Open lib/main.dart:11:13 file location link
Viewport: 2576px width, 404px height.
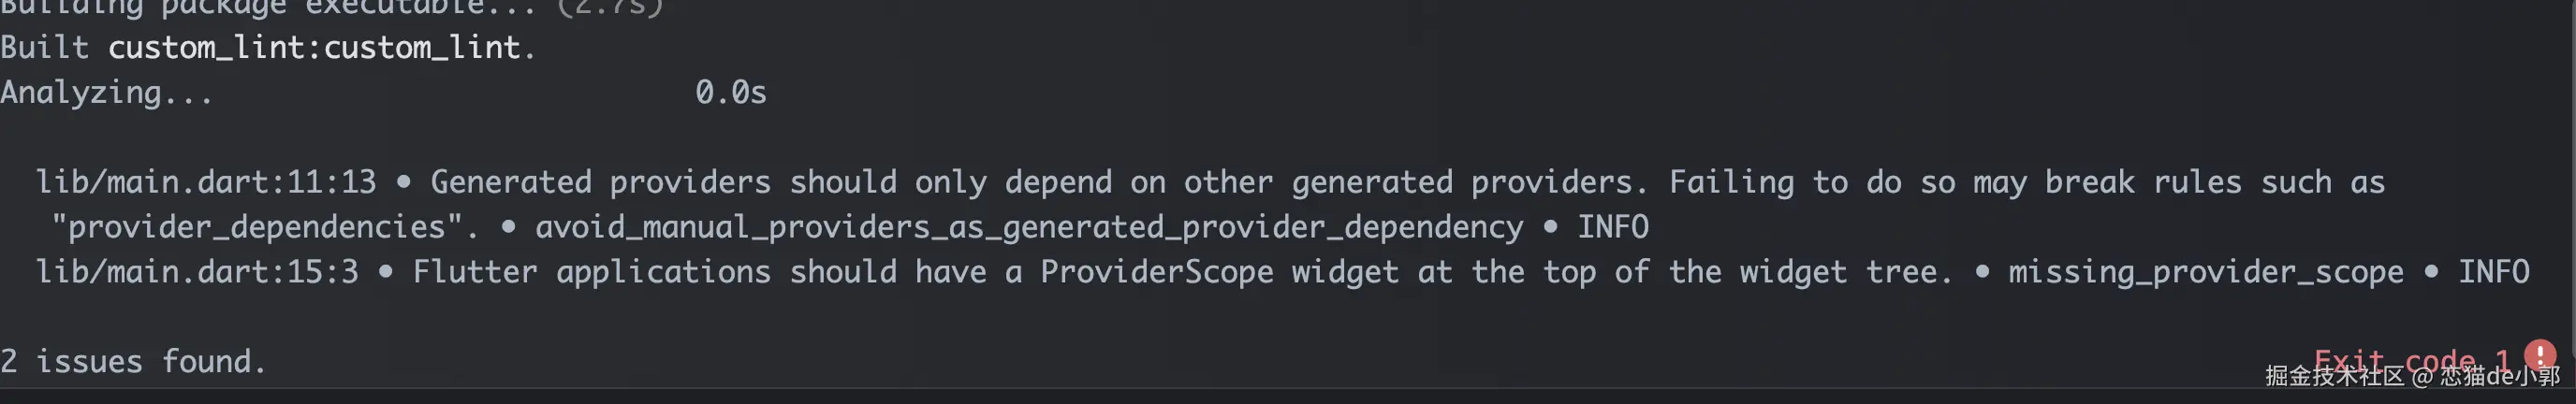coord(206,182)
